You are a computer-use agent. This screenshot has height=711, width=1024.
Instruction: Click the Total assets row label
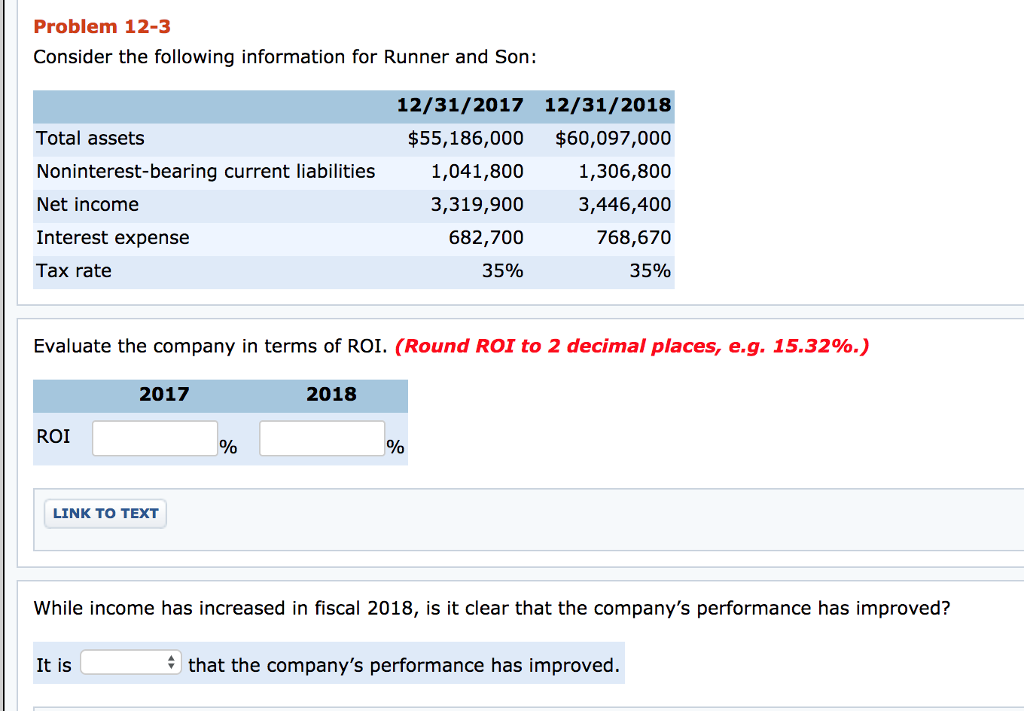pos(90,138)
